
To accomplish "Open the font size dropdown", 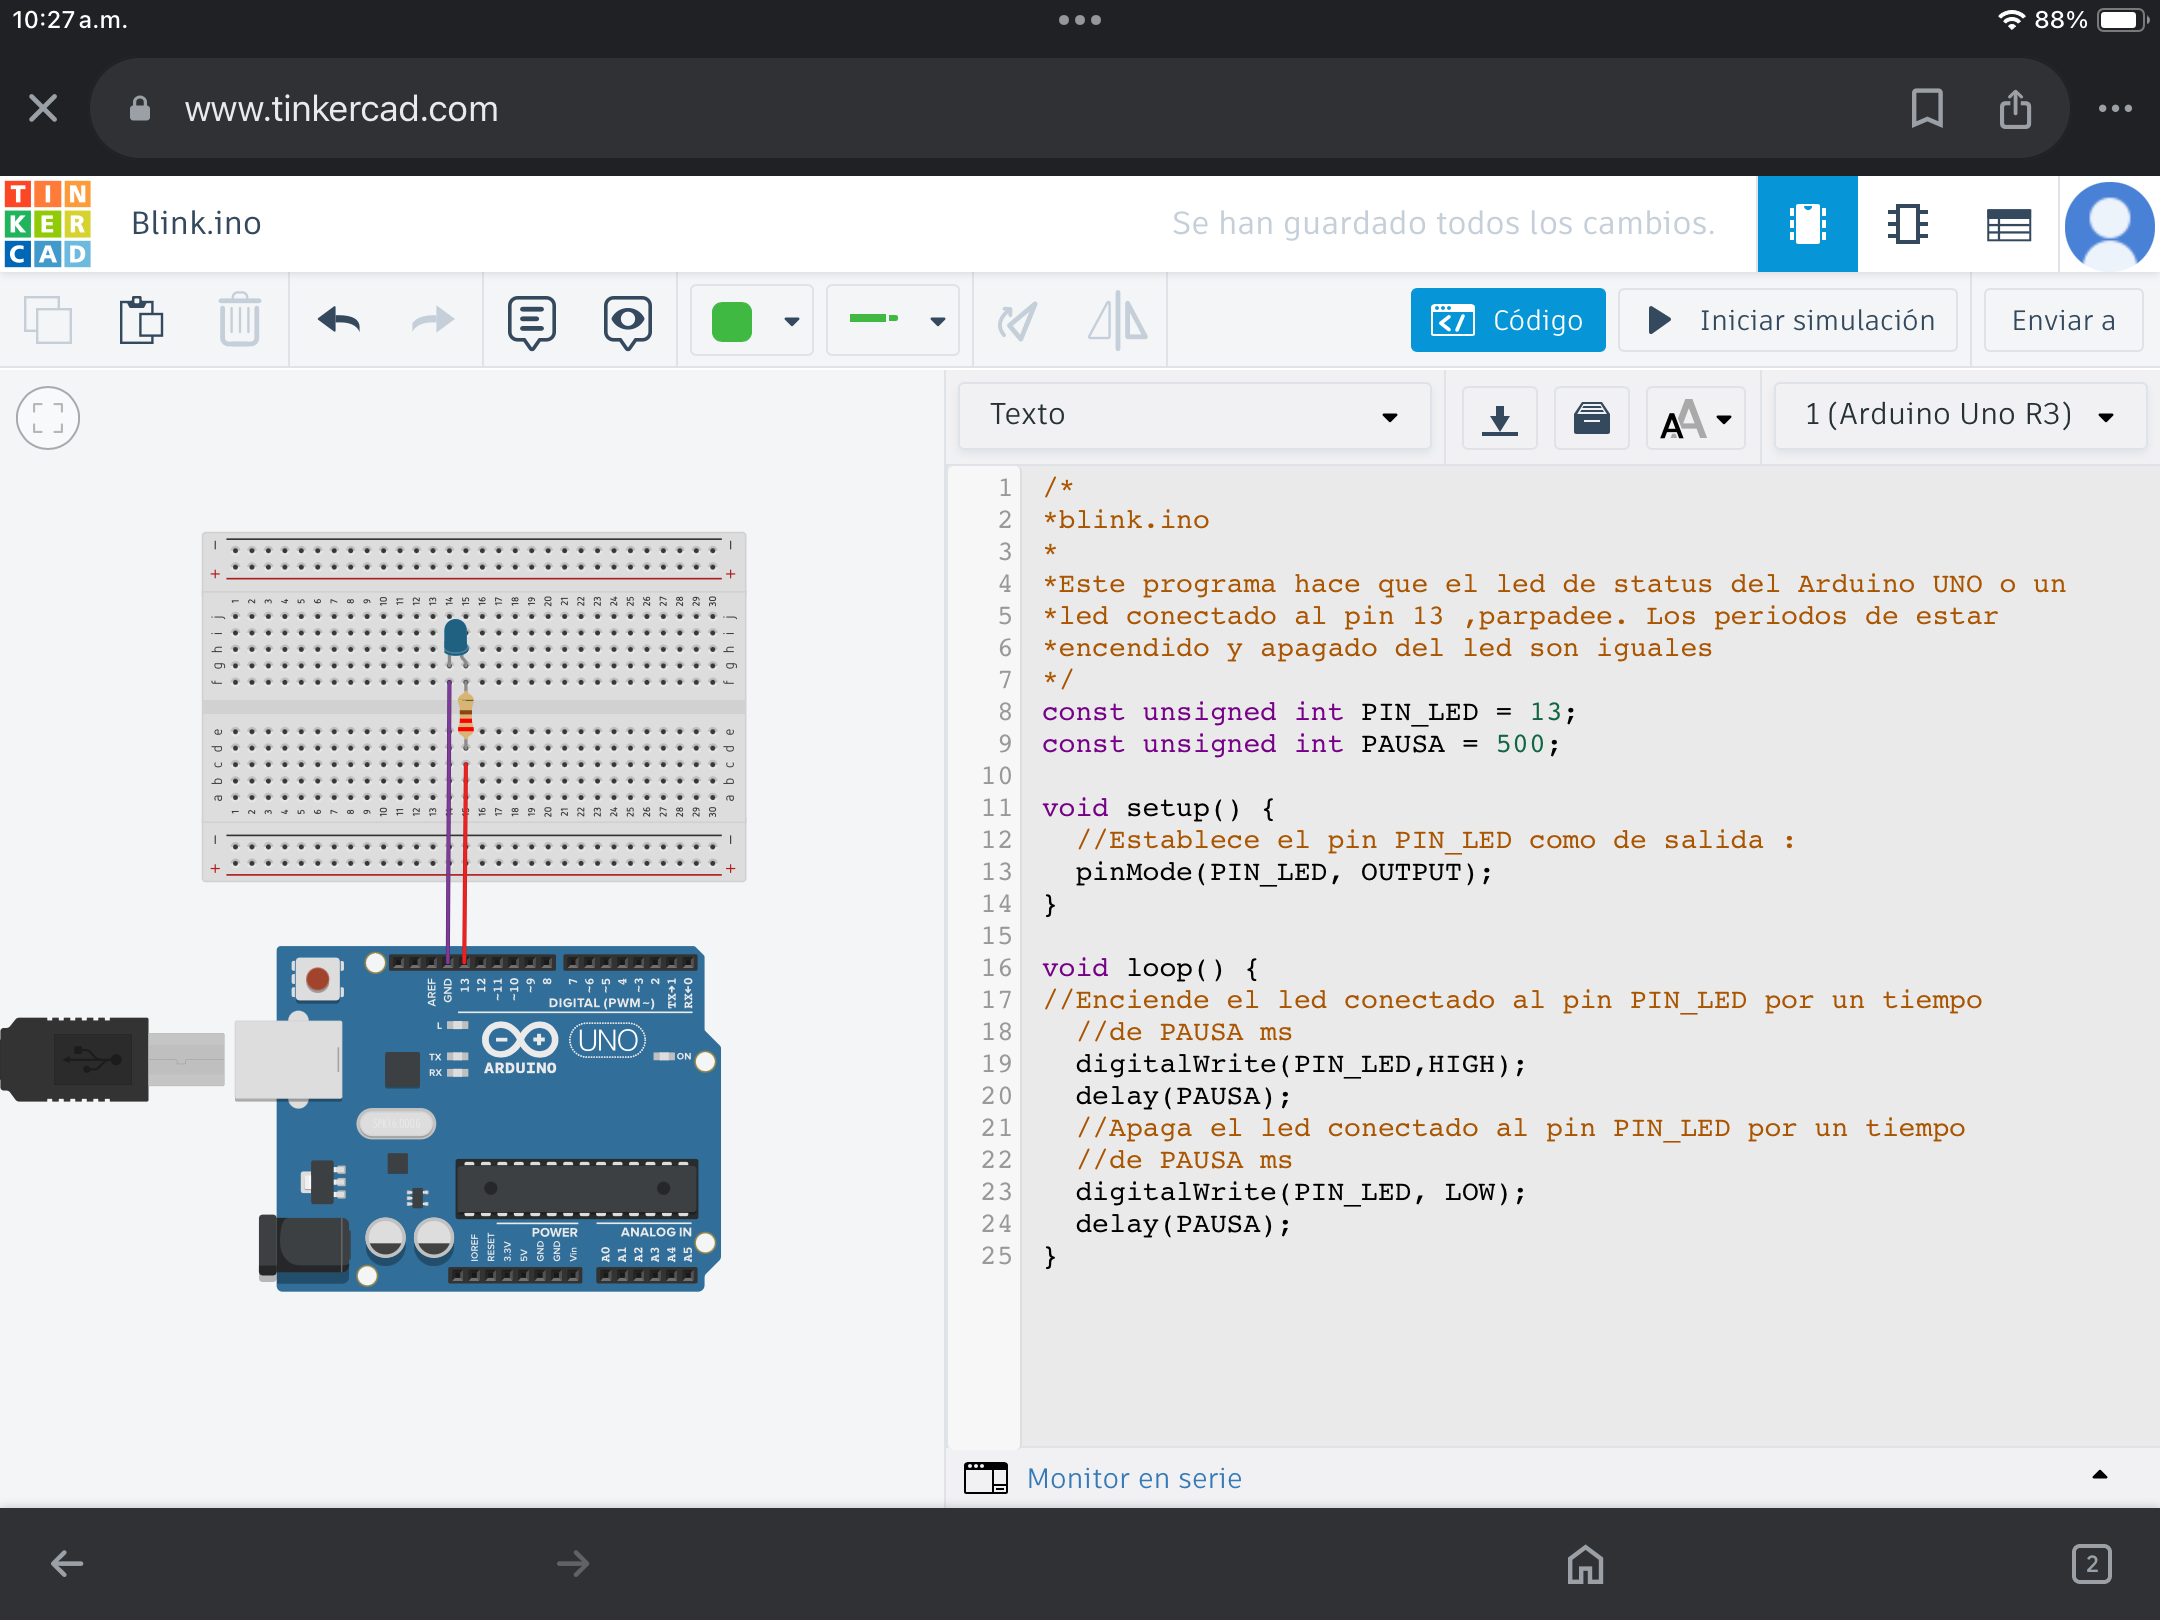I will [1696, 418].
